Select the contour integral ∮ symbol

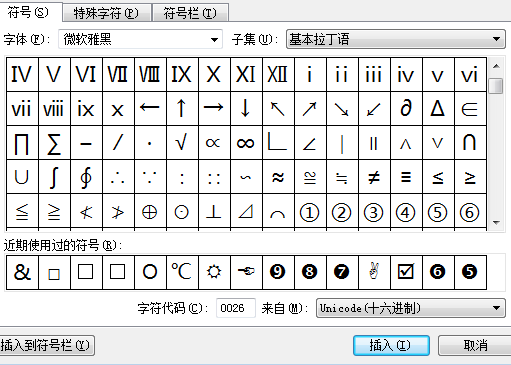coord(86,177)
